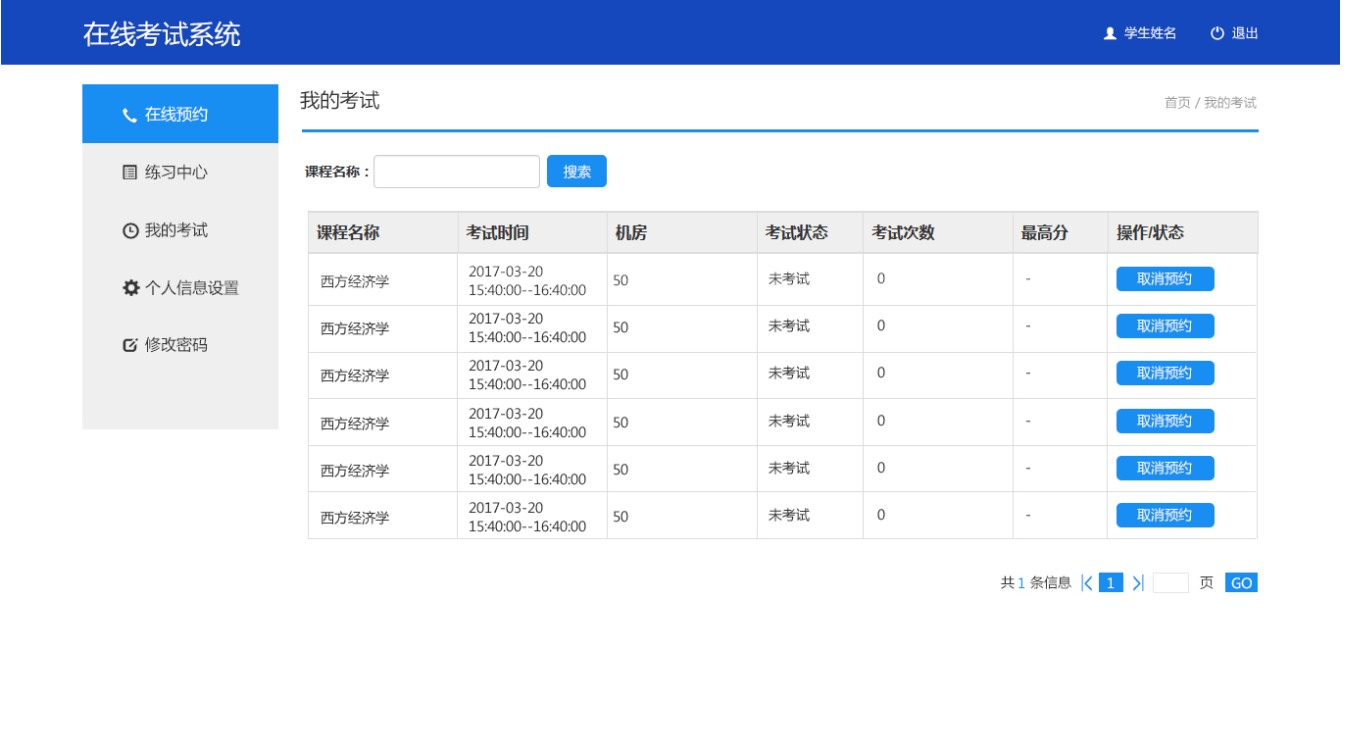Click 取消预约 in the last table row
The image size is (1355, 748).
pos(1165,515)
